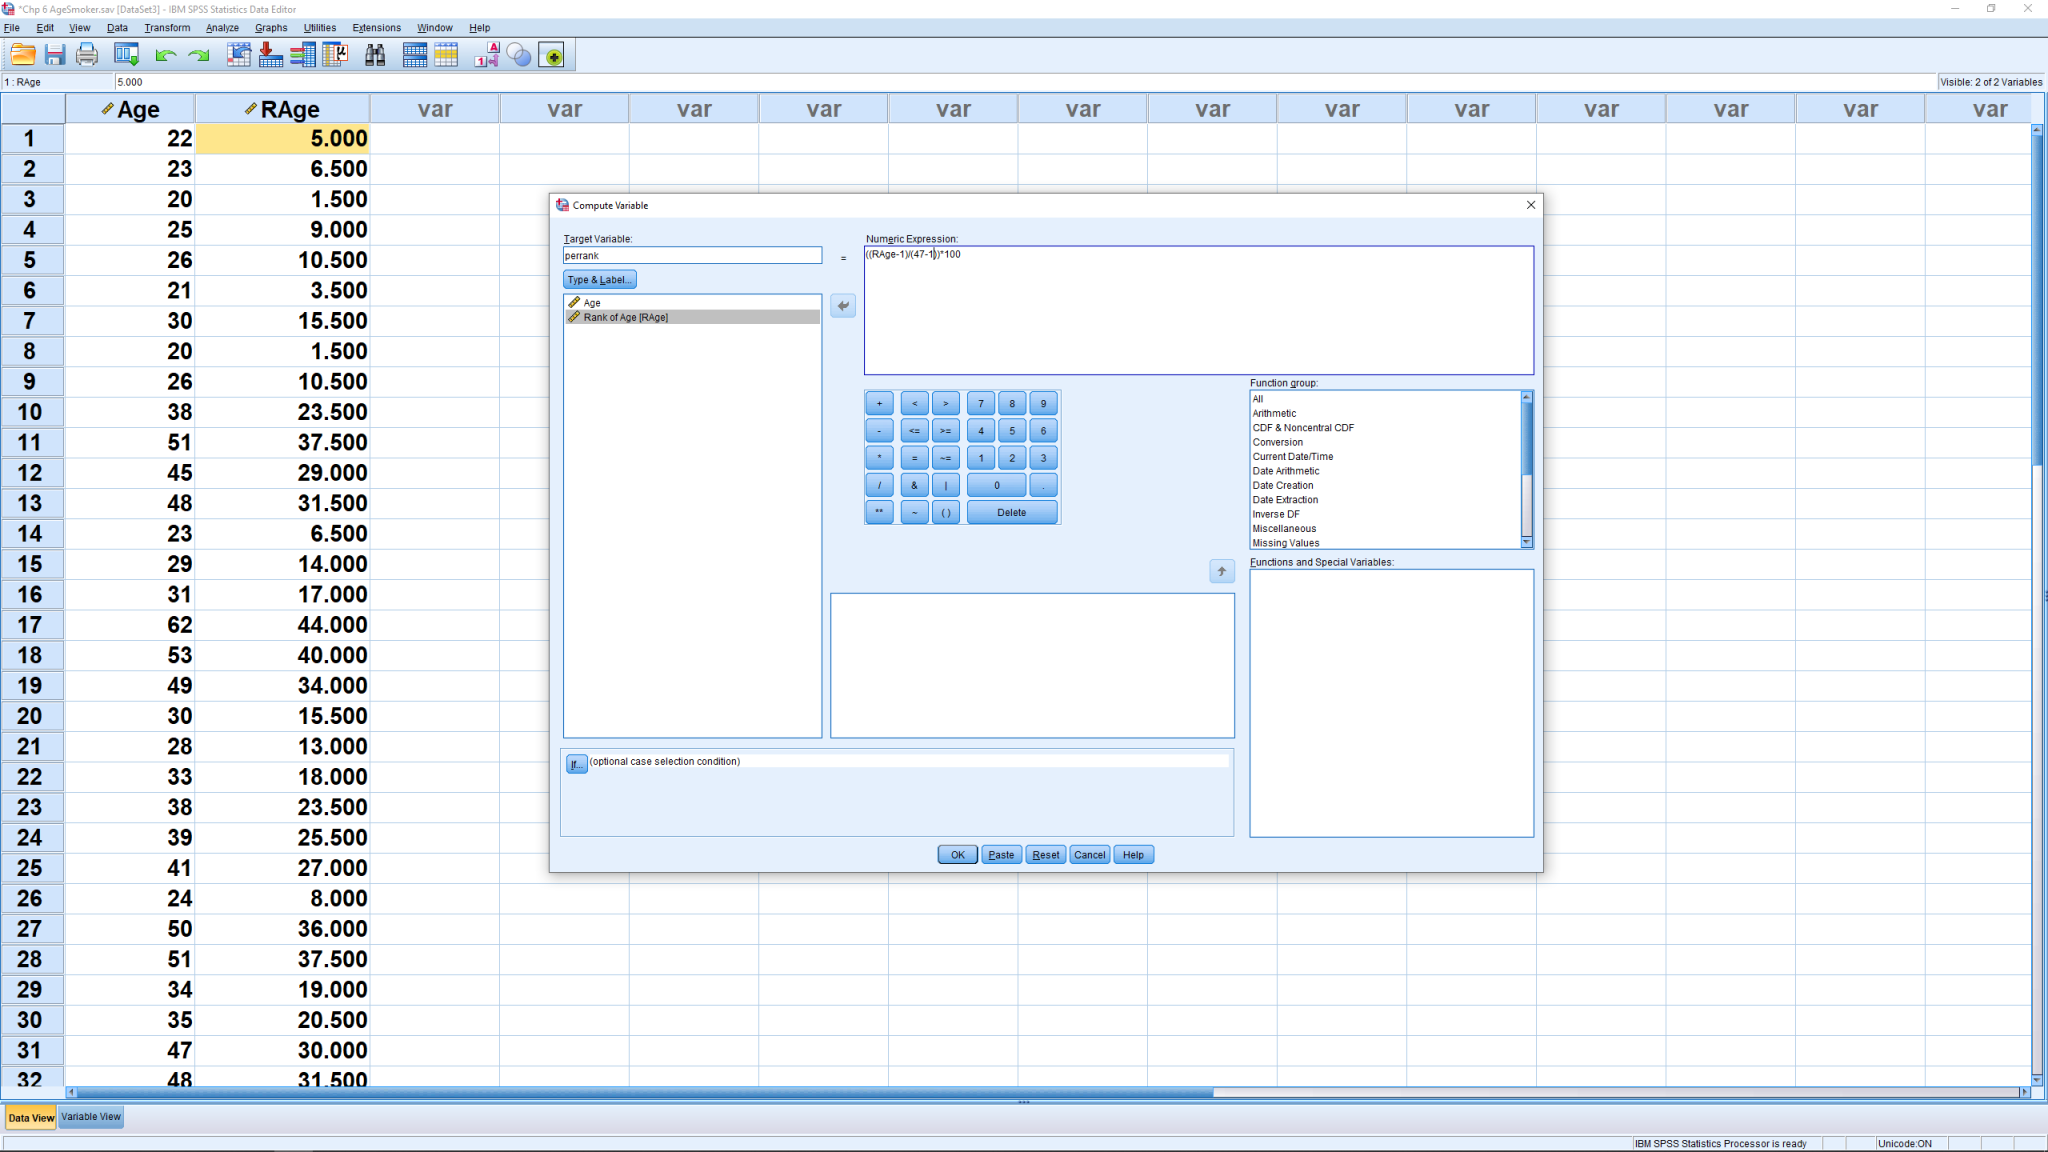Switch to the Variable View tab

91,1117
